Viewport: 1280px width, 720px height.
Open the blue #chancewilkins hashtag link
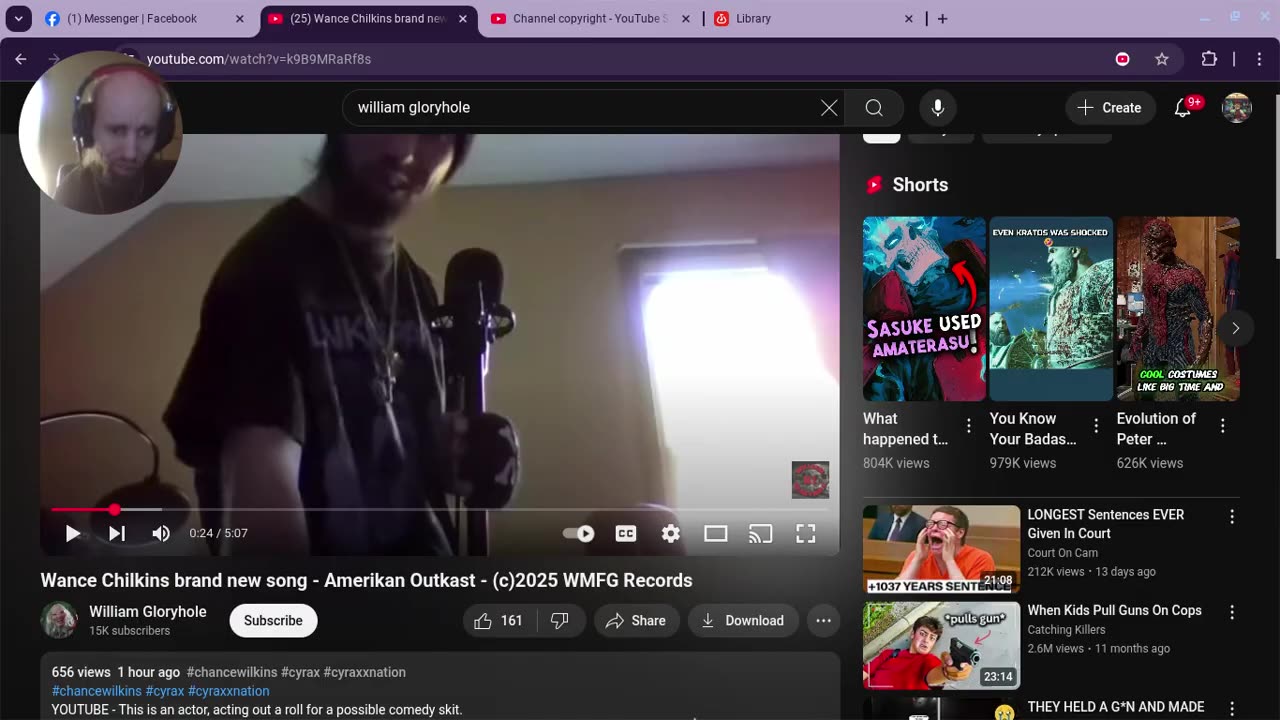(x=96, y=691)
